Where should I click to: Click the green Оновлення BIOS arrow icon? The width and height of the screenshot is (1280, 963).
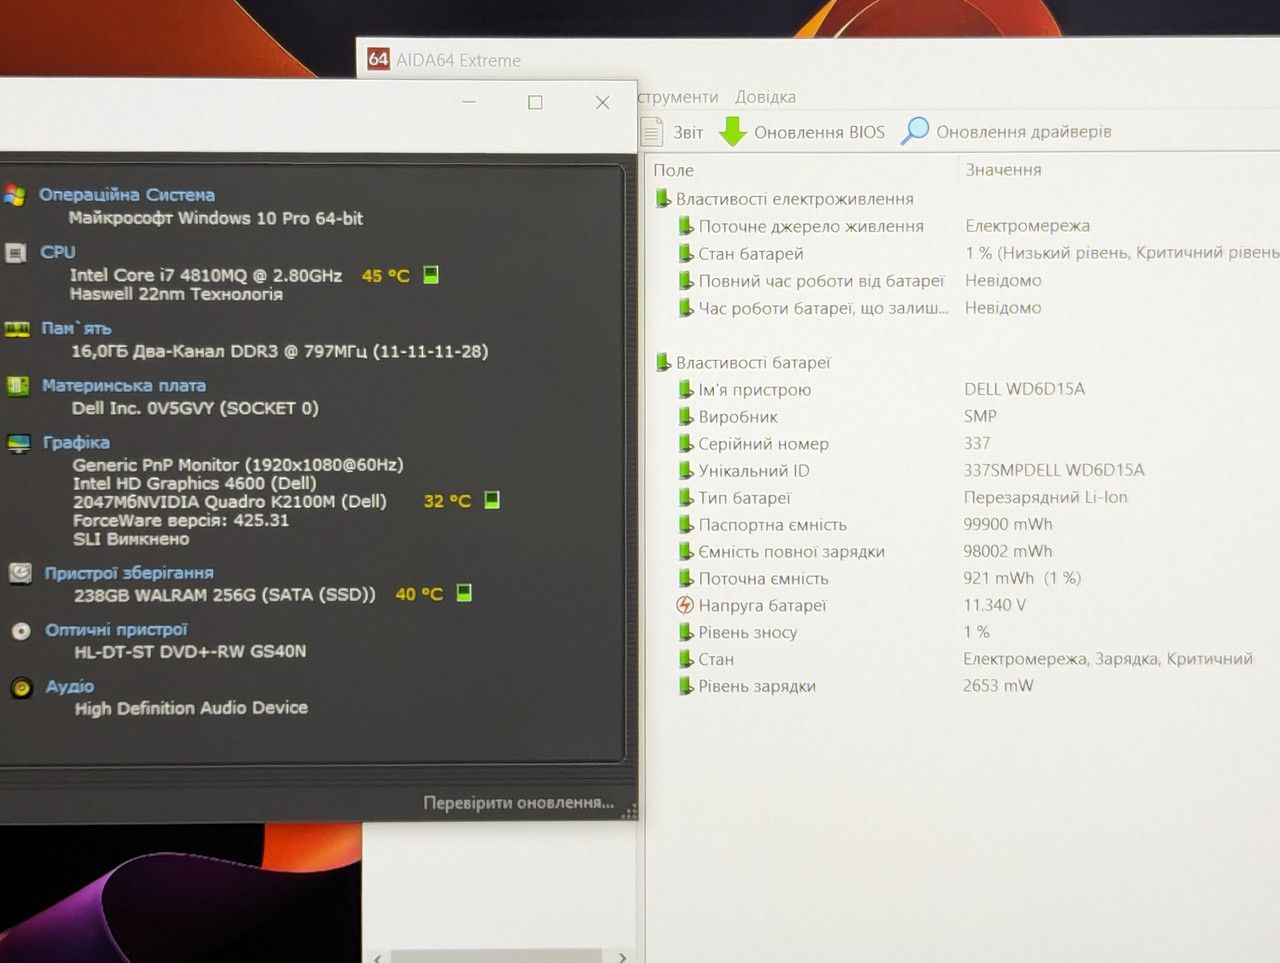pyautogui.click(x=733, y=131)
